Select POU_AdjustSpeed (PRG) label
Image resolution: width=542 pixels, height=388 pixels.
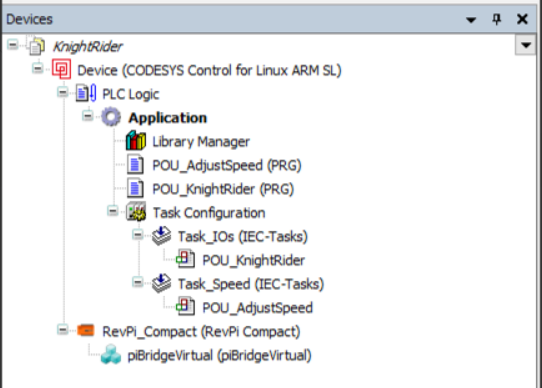[x=227, y=165]
